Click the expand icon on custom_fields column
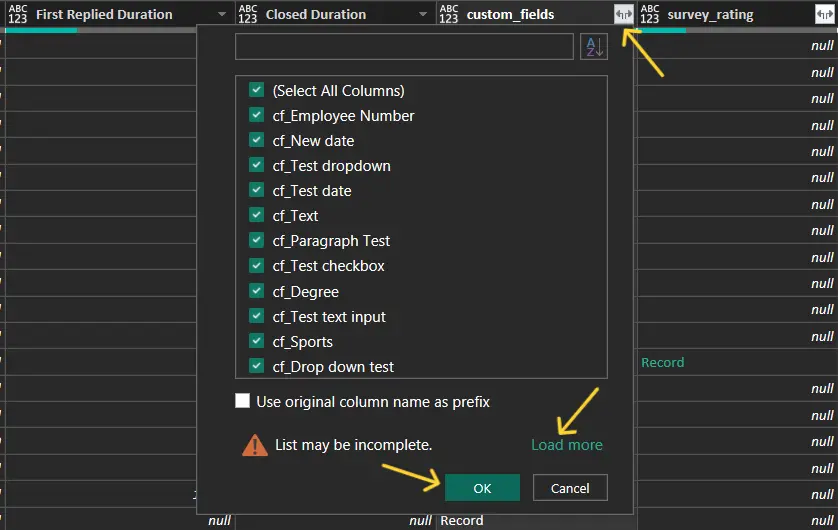Image resolution: width=838 pixels, height=530 pixels. tap(624, 14)
